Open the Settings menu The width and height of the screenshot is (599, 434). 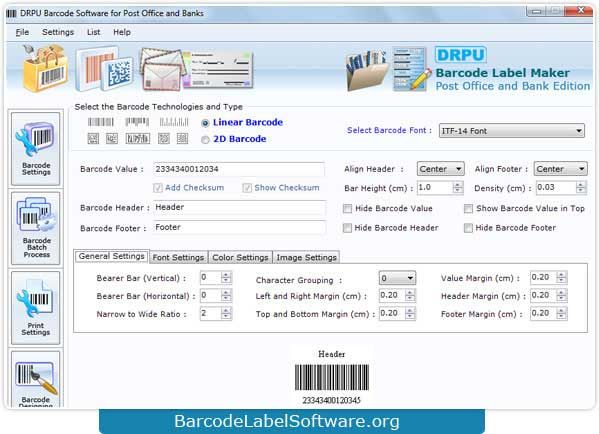(58, 32)
